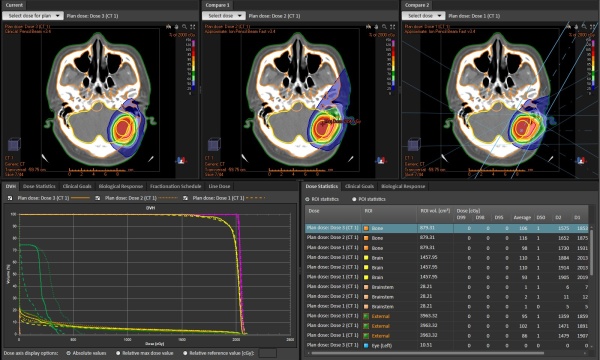This screenshot has height=360, width=600.
Task: Click the binoculars icon in the Compare 1 view
Action: (x=368, y=27)
